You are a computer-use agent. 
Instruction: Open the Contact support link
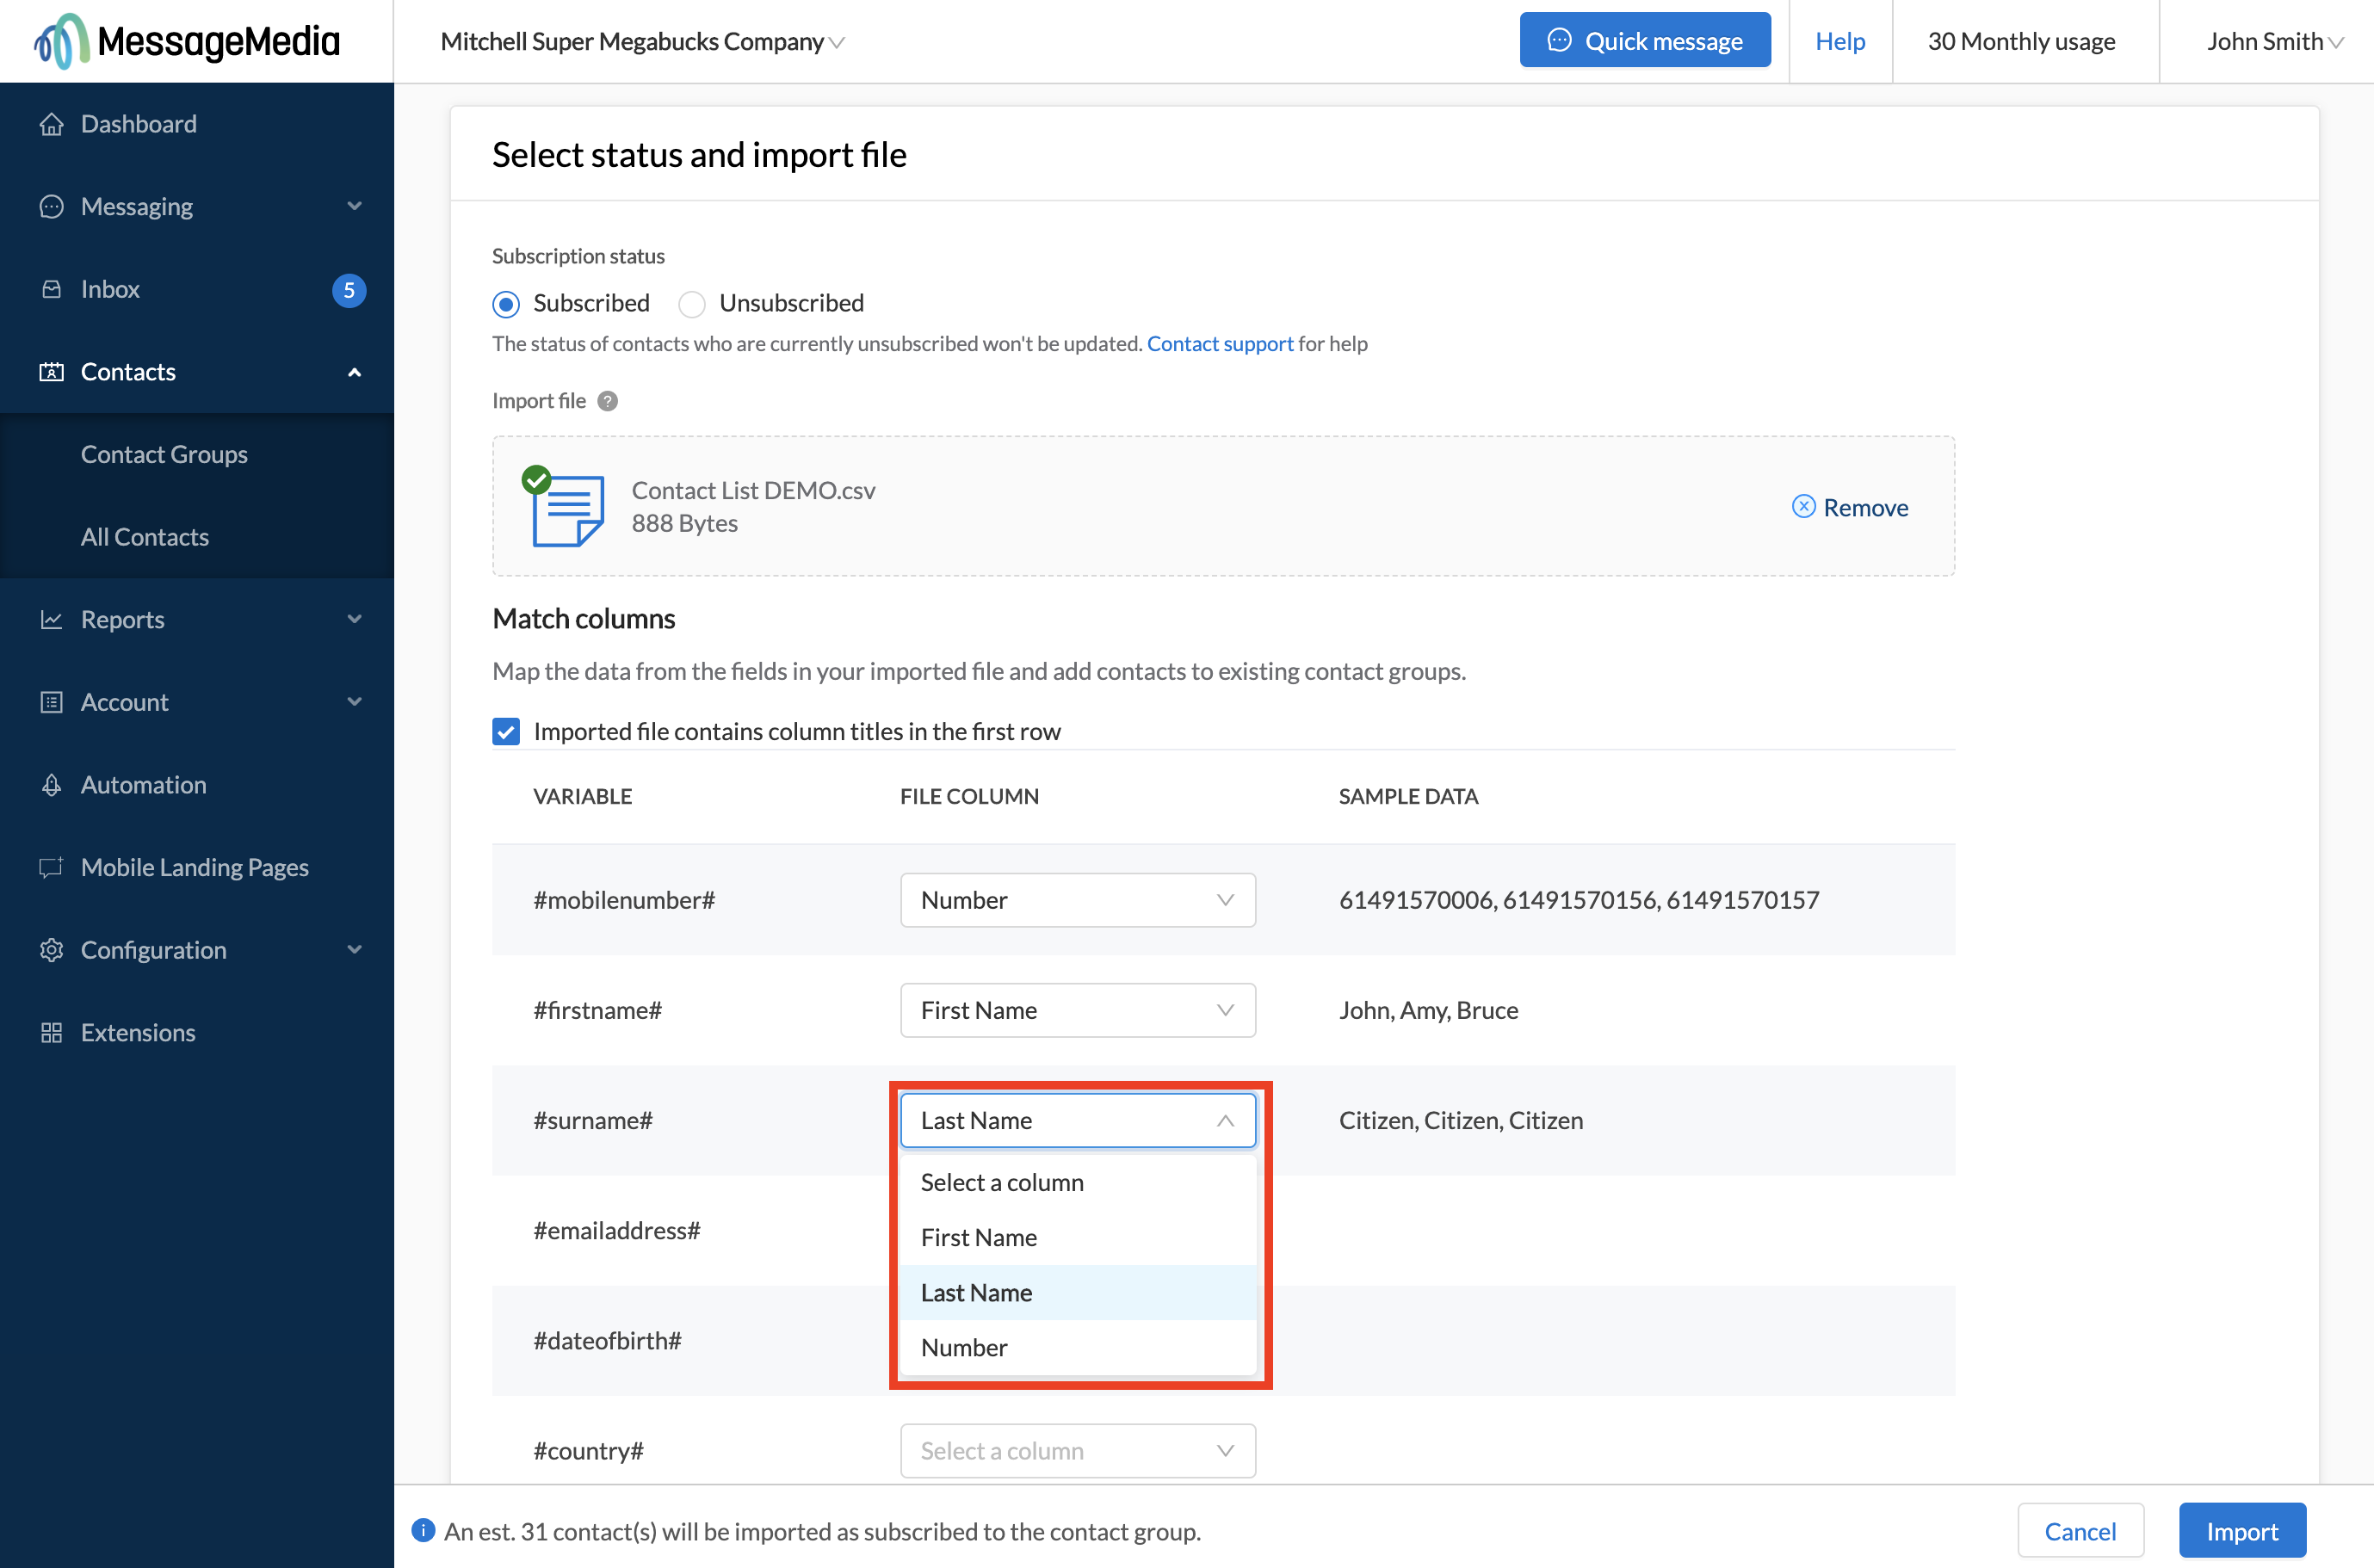(x=1220, y=343)
